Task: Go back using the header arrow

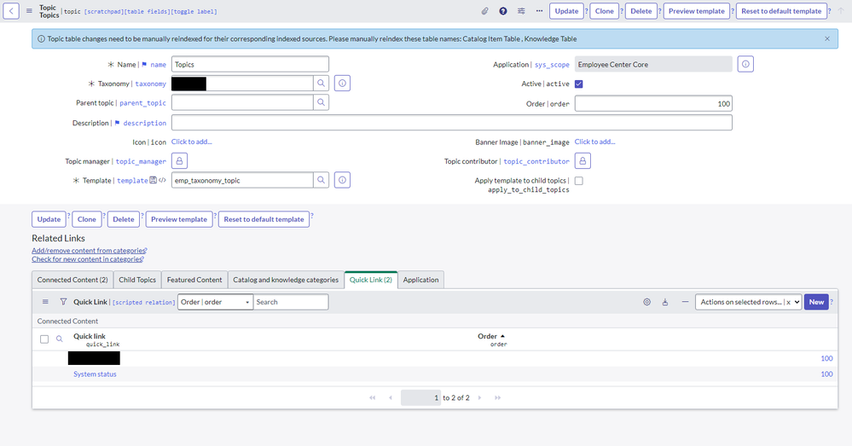Action: coord(11,11)
